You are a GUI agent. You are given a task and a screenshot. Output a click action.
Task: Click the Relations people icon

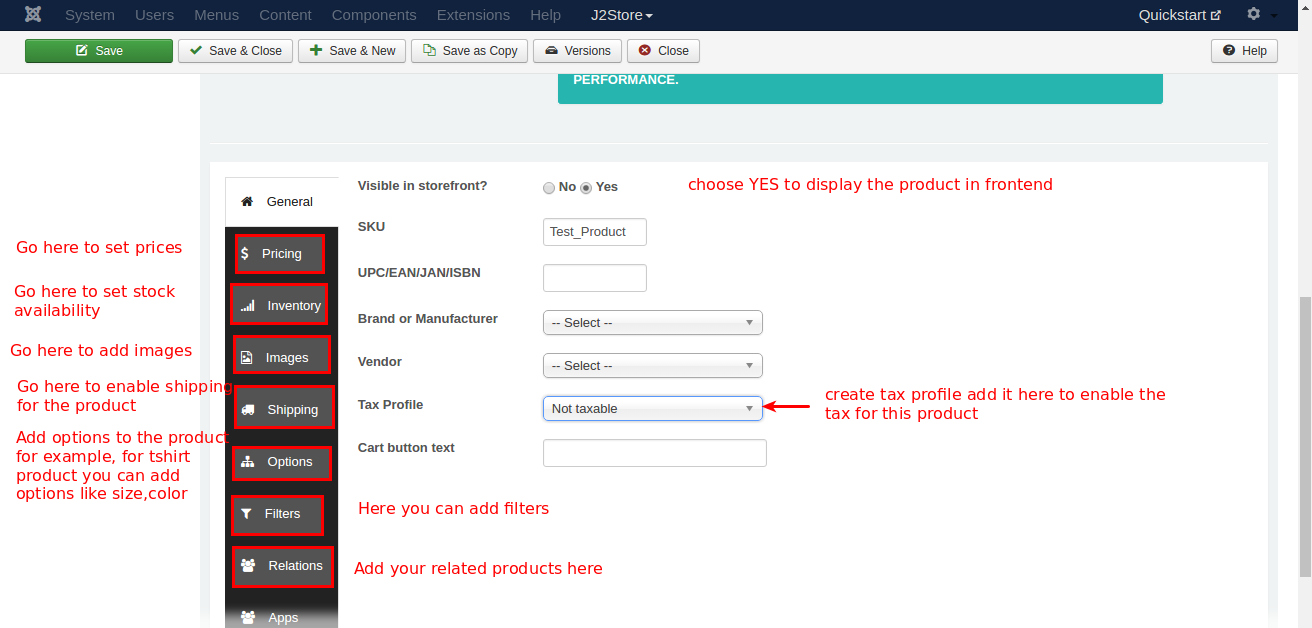tap(248, 566)
